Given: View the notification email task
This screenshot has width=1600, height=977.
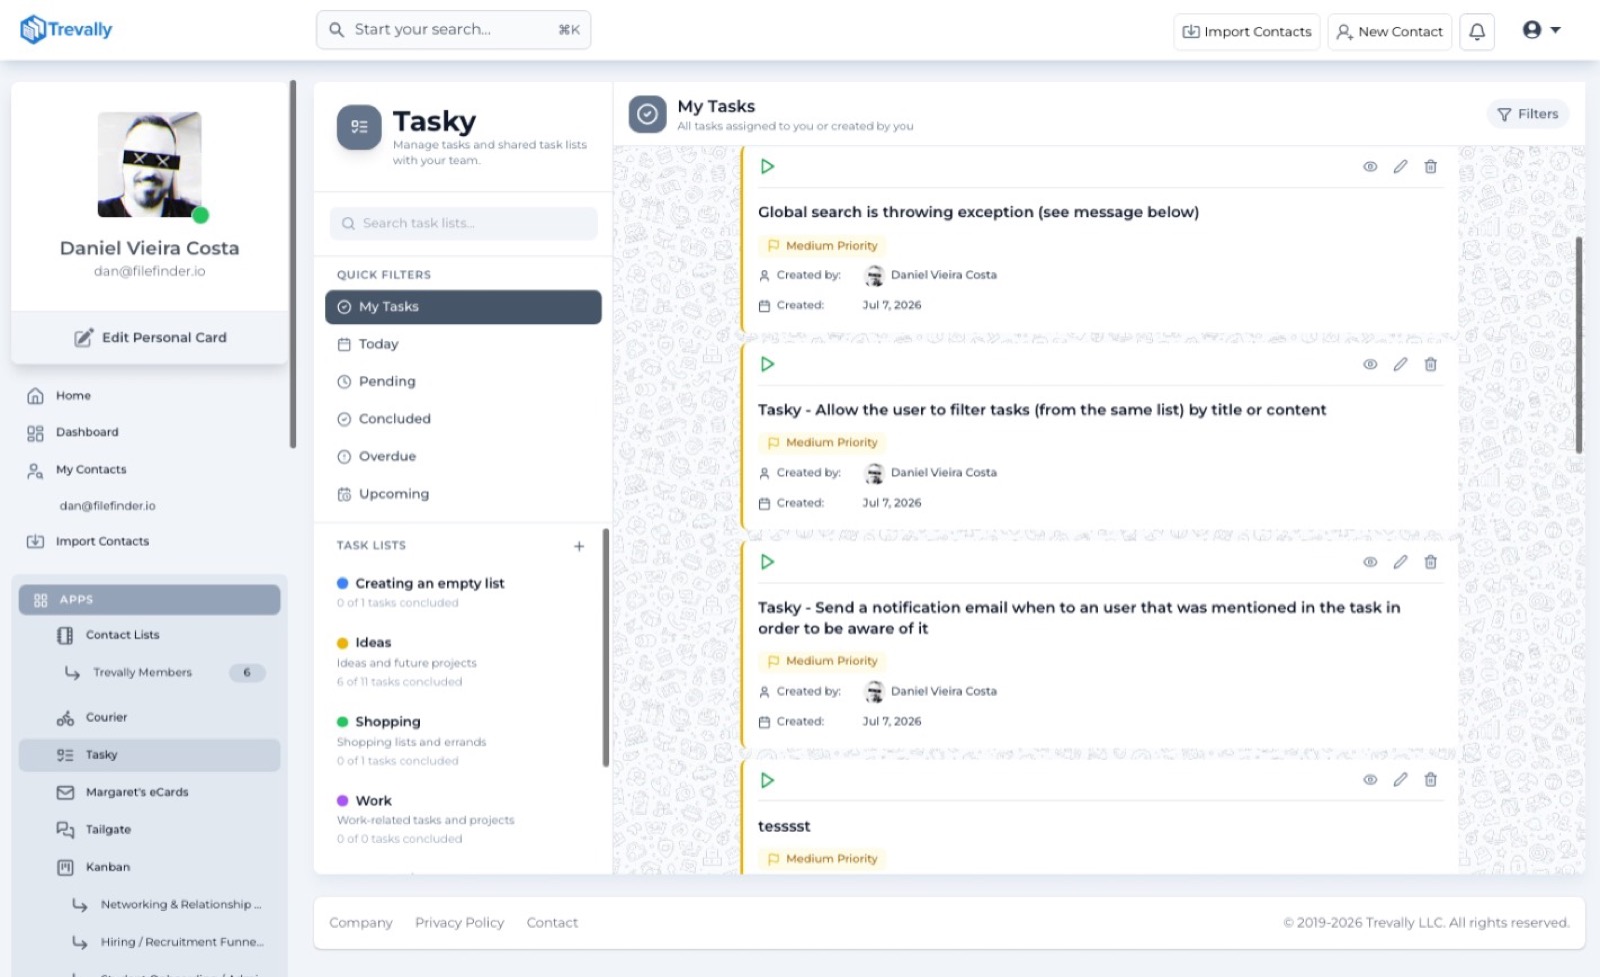Looking at the screenshot, I should (x=1370, y=563).
